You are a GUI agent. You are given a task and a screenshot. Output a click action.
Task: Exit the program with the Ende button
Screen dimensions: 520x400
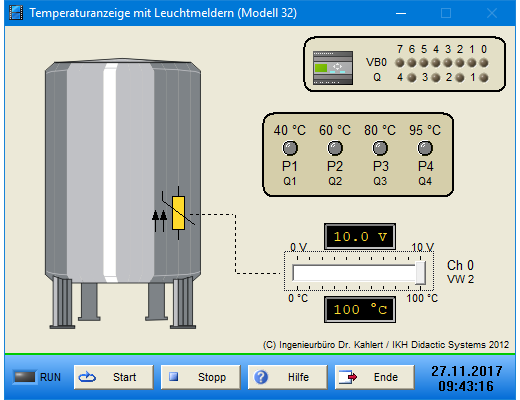tap(375, 377)
